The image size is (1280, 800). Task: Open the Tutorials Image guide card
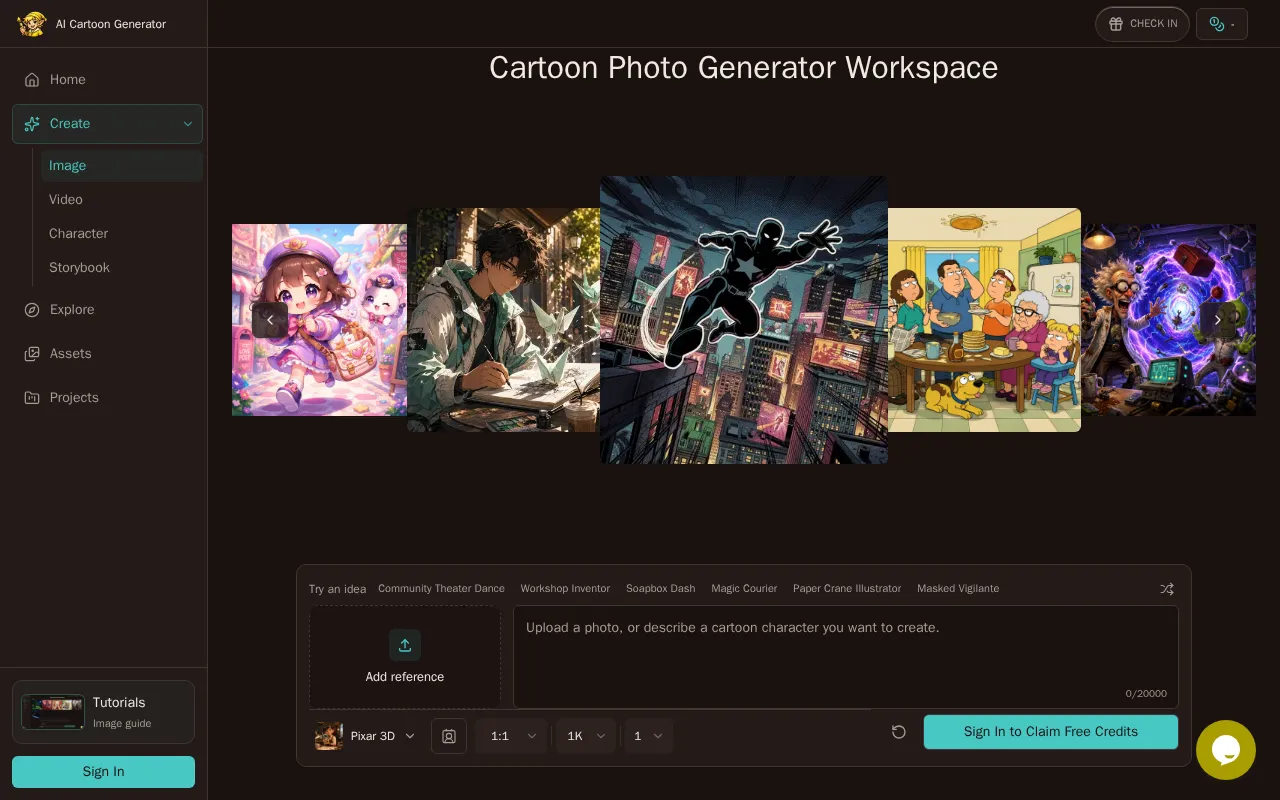103,712
